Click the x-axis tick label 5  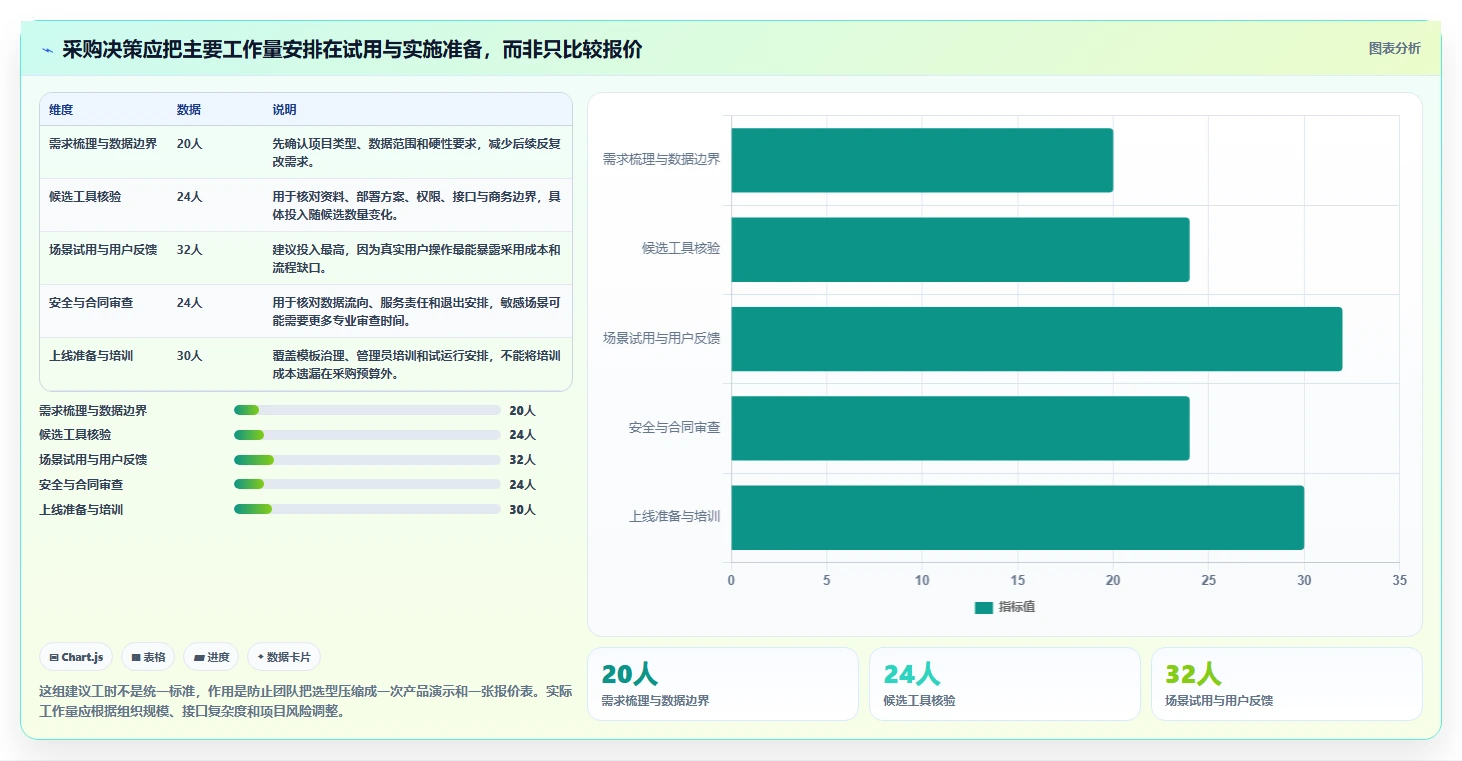click(x=827, y=580)
